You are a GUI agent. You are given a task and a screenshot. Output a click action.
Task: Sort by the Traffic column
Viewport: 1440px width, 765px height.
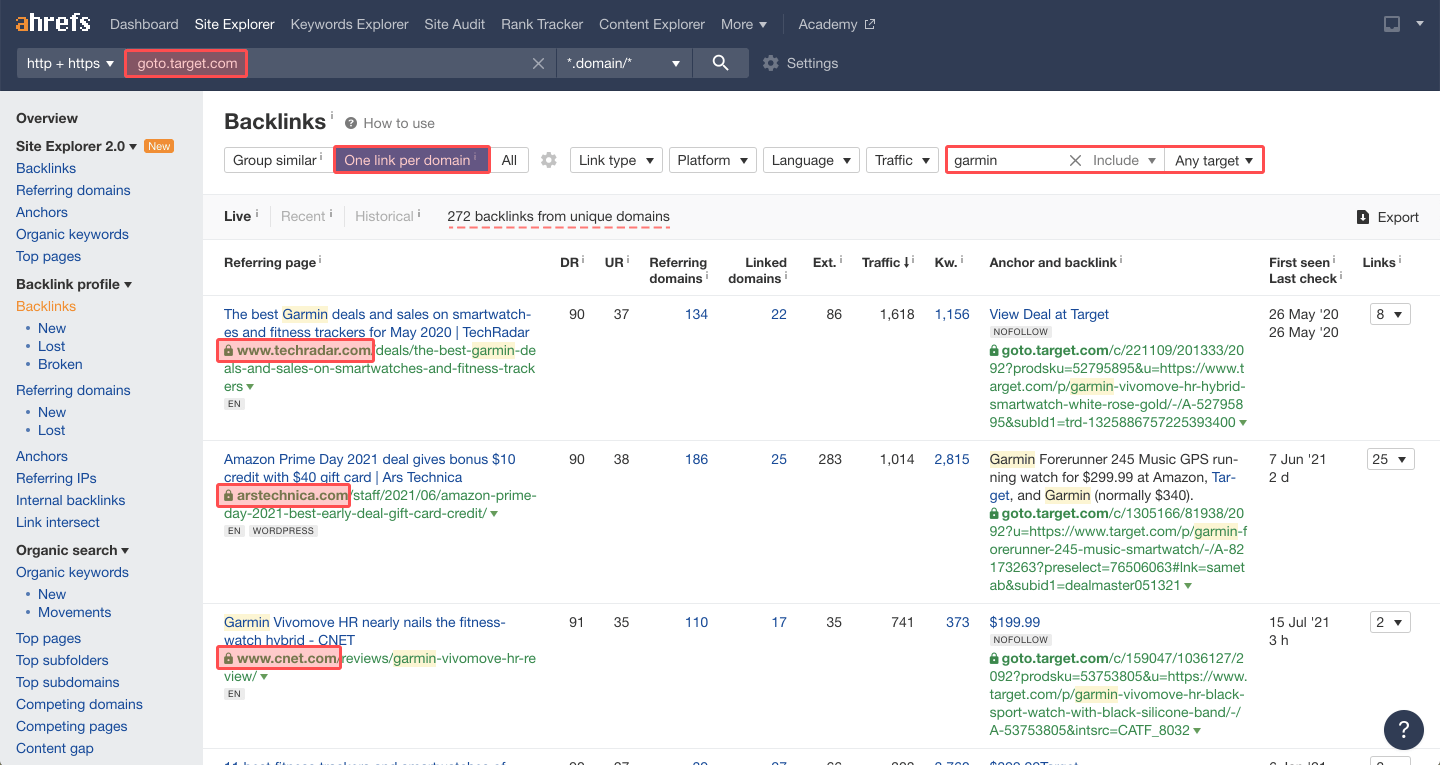coord(886,262)
